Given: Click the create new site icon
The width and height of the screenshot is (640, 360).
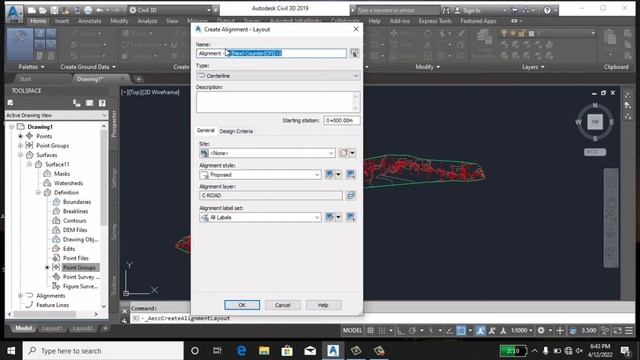Looking at the screenshot, I should (x=343, y=153).
